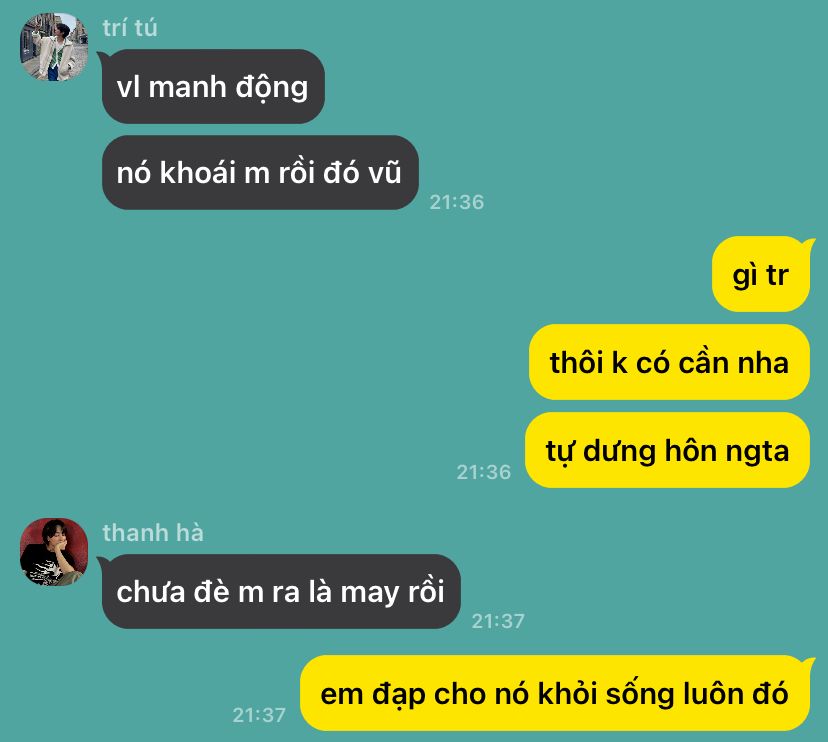Screen dimensions: 828x742
Task: Select the message 'vl manh động'
Action: pyautogui.click(x=213, y=87)
